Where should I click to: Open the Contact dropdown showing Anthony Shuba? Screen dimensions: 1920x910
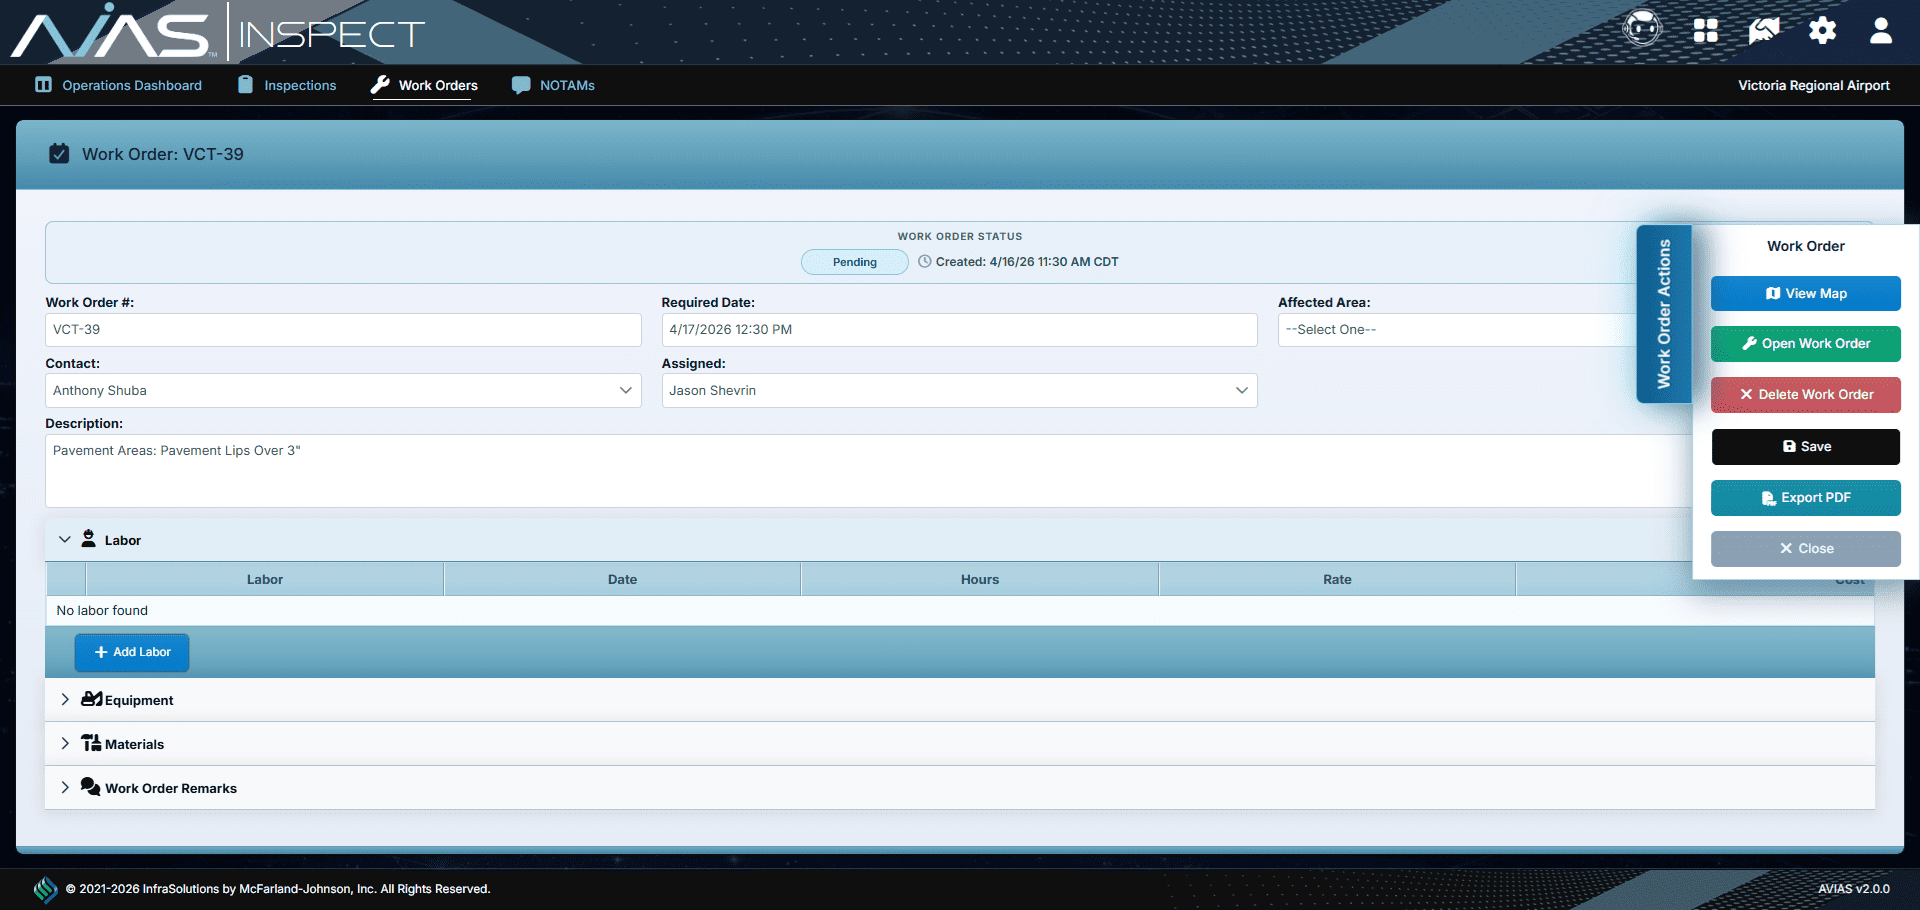pos(343,390)
